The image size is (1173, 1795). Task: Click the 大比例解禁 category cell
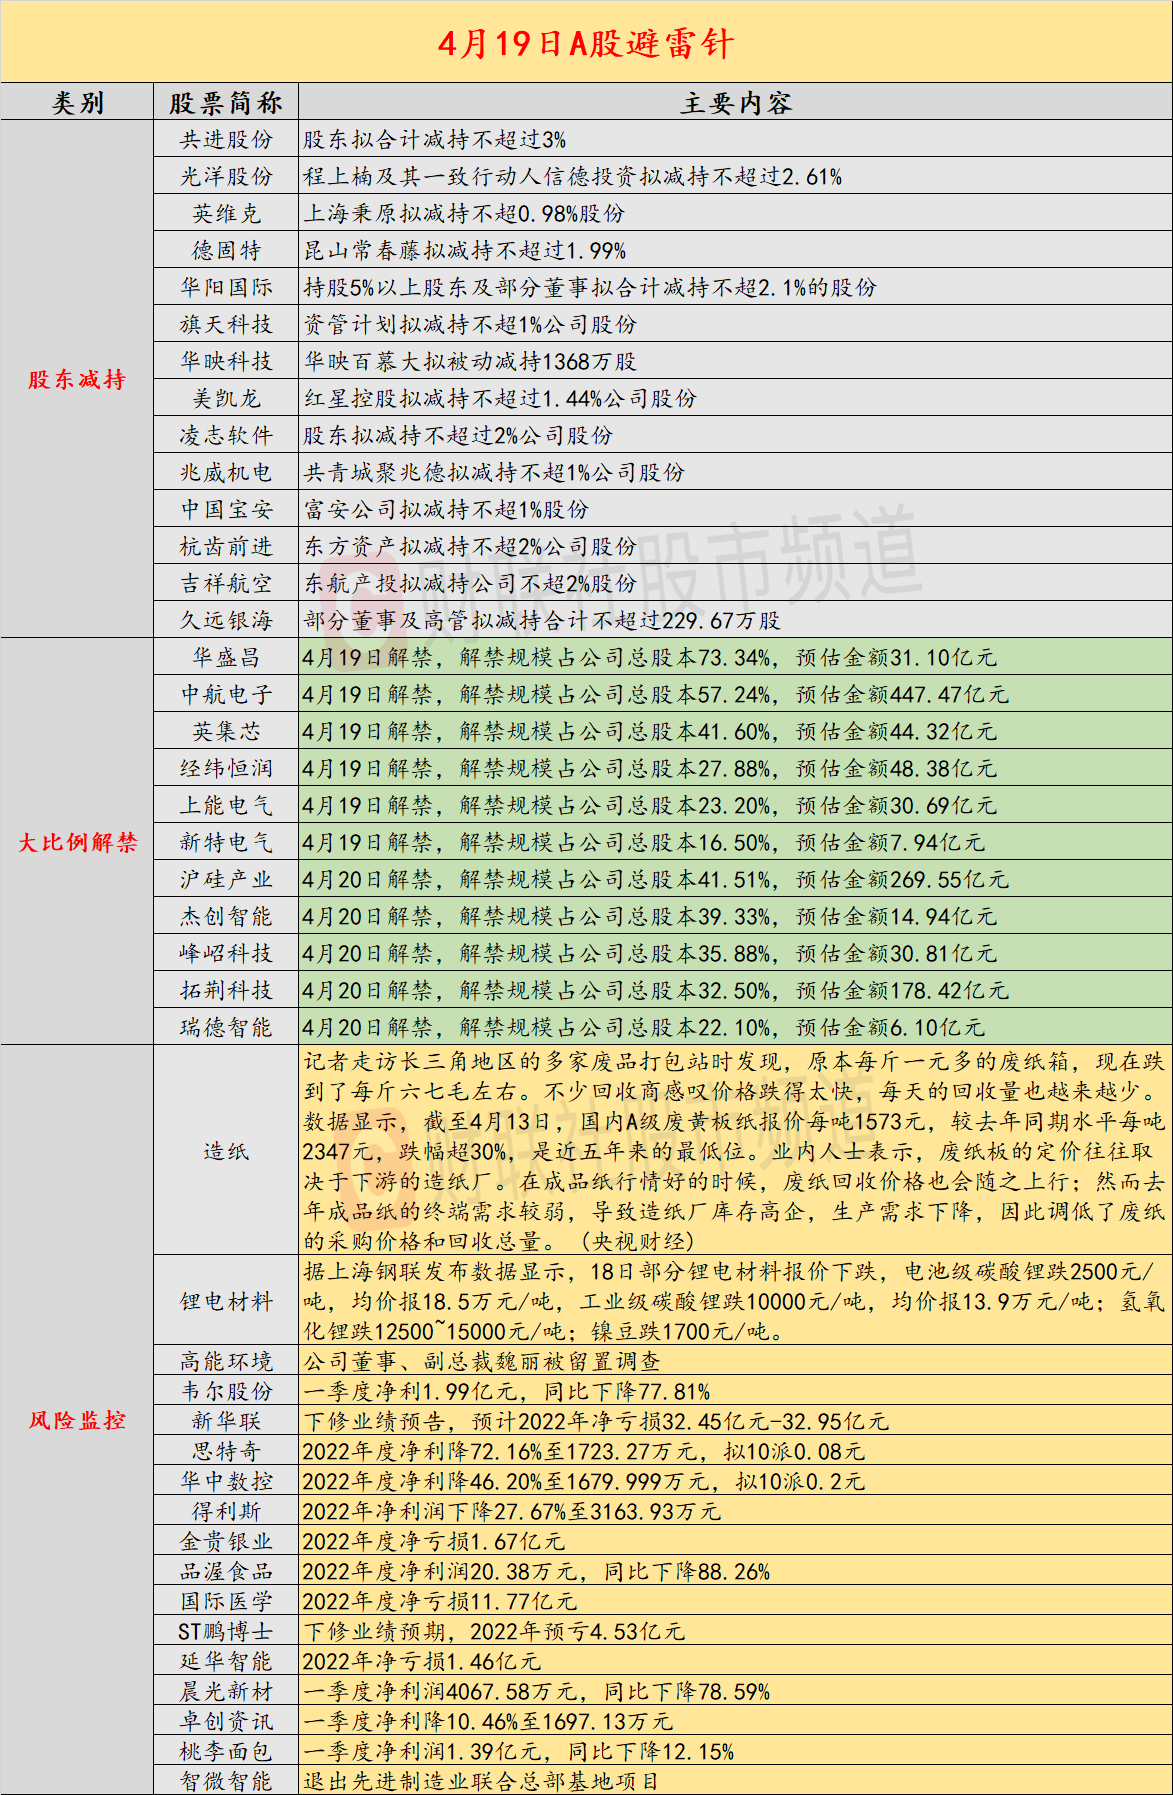[77, 842]
